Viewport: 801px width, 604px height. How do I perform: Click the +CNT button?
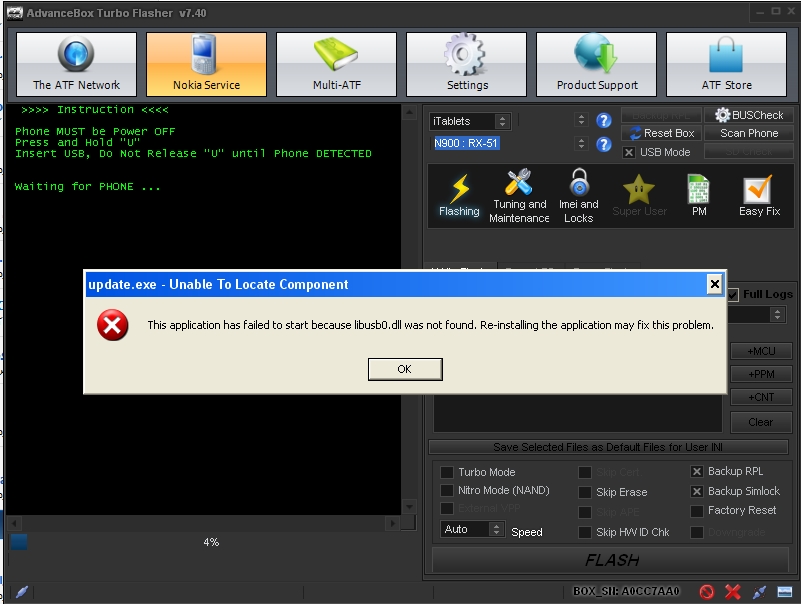pos(761,397)
